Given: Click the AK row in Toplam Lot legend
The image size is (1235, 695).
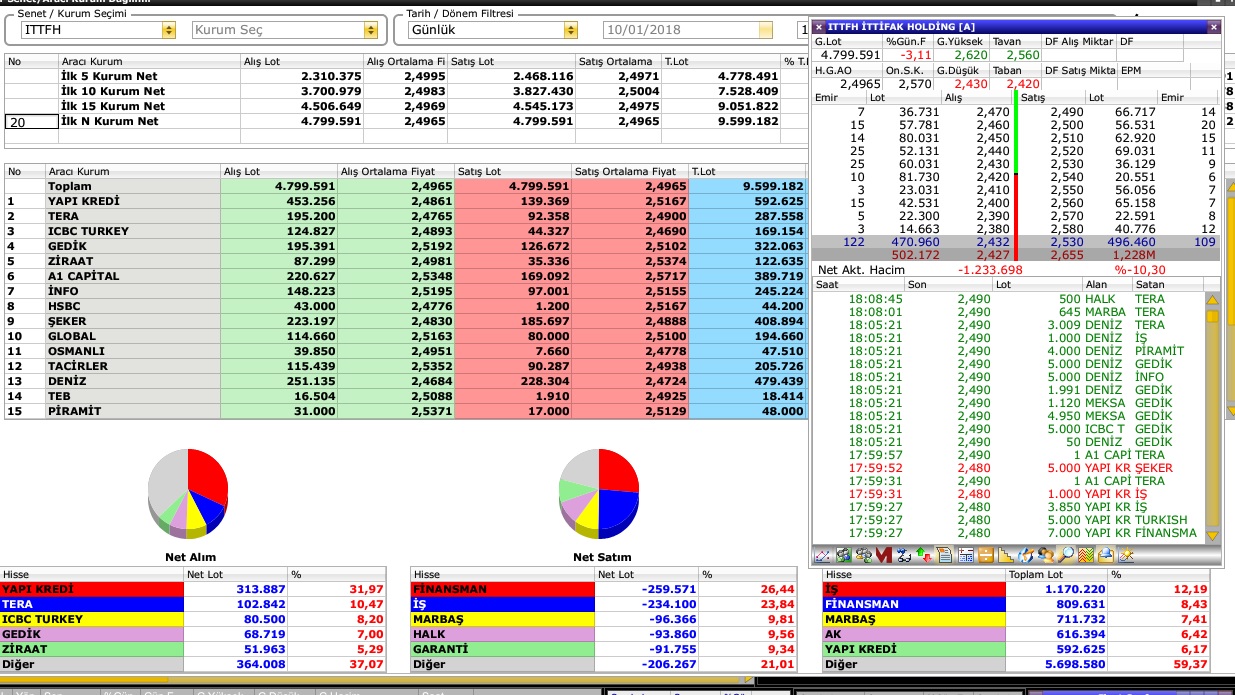Looking at the screenshot, I should (x=1015, y=634).
